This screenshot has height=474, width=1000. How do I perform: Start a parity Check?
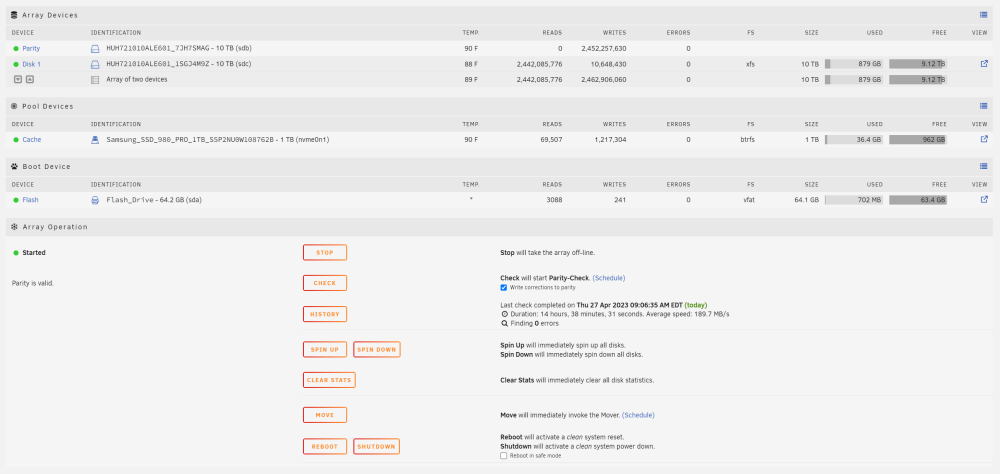pyautogui.click(x=325, y=283)
